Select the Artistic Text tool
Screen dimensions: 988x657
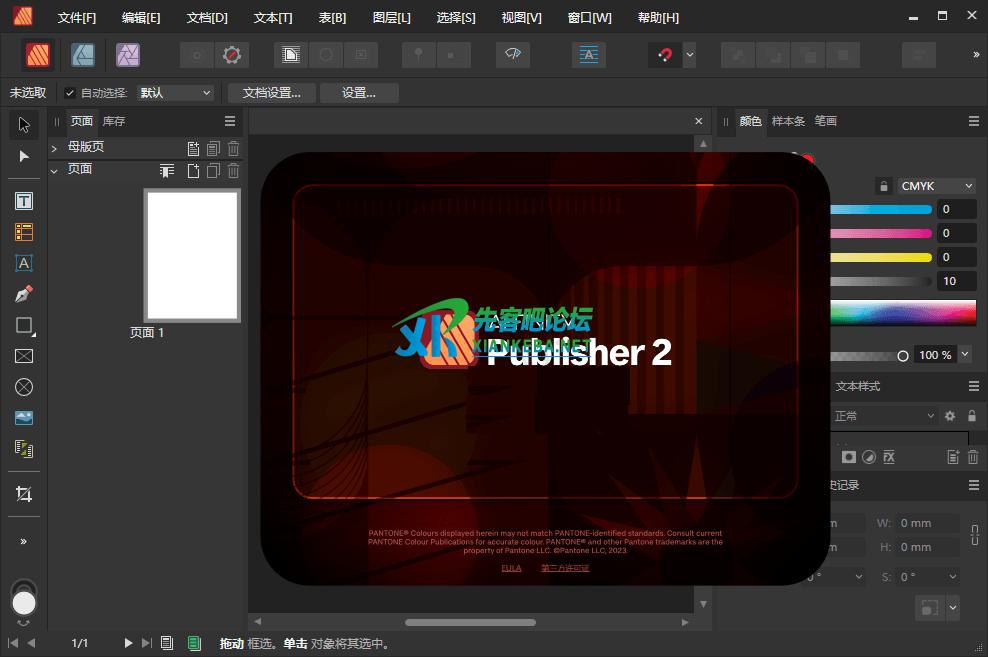(24, 263)
